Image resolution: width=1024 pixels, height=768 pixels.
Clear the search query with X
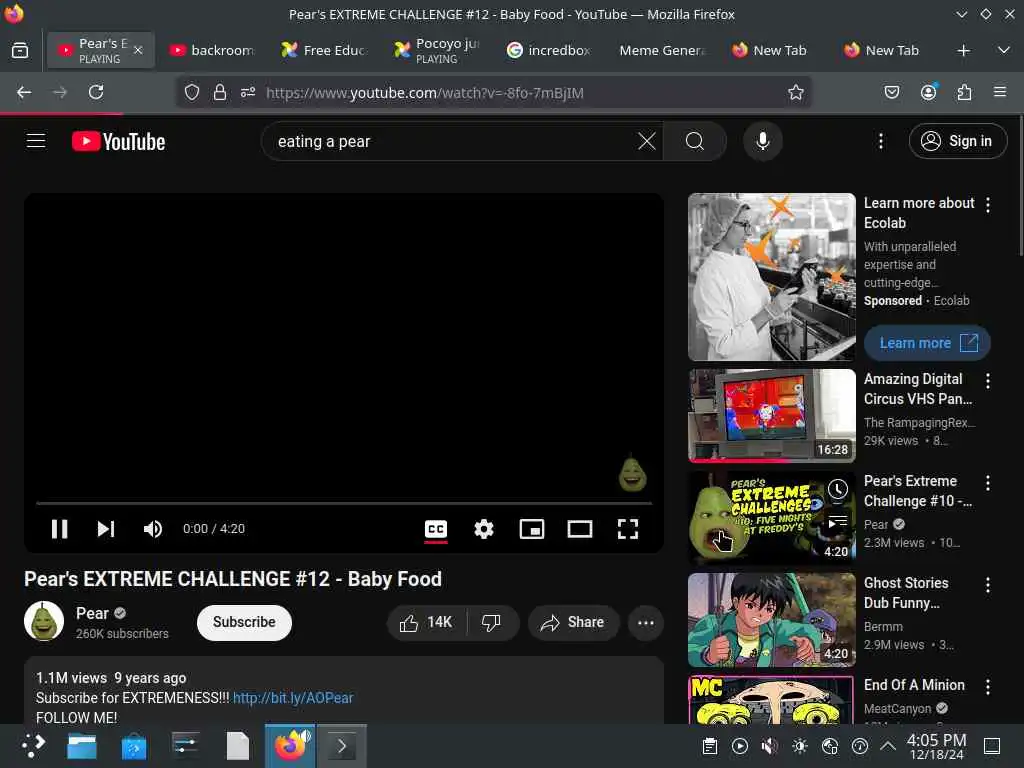(x=647, y=141)
